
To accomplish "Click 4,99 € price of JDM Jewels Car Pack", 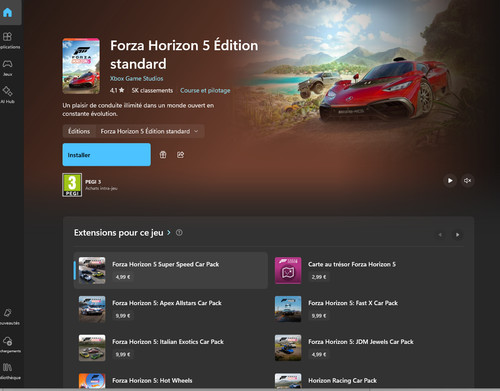I will tap(319, 354).
